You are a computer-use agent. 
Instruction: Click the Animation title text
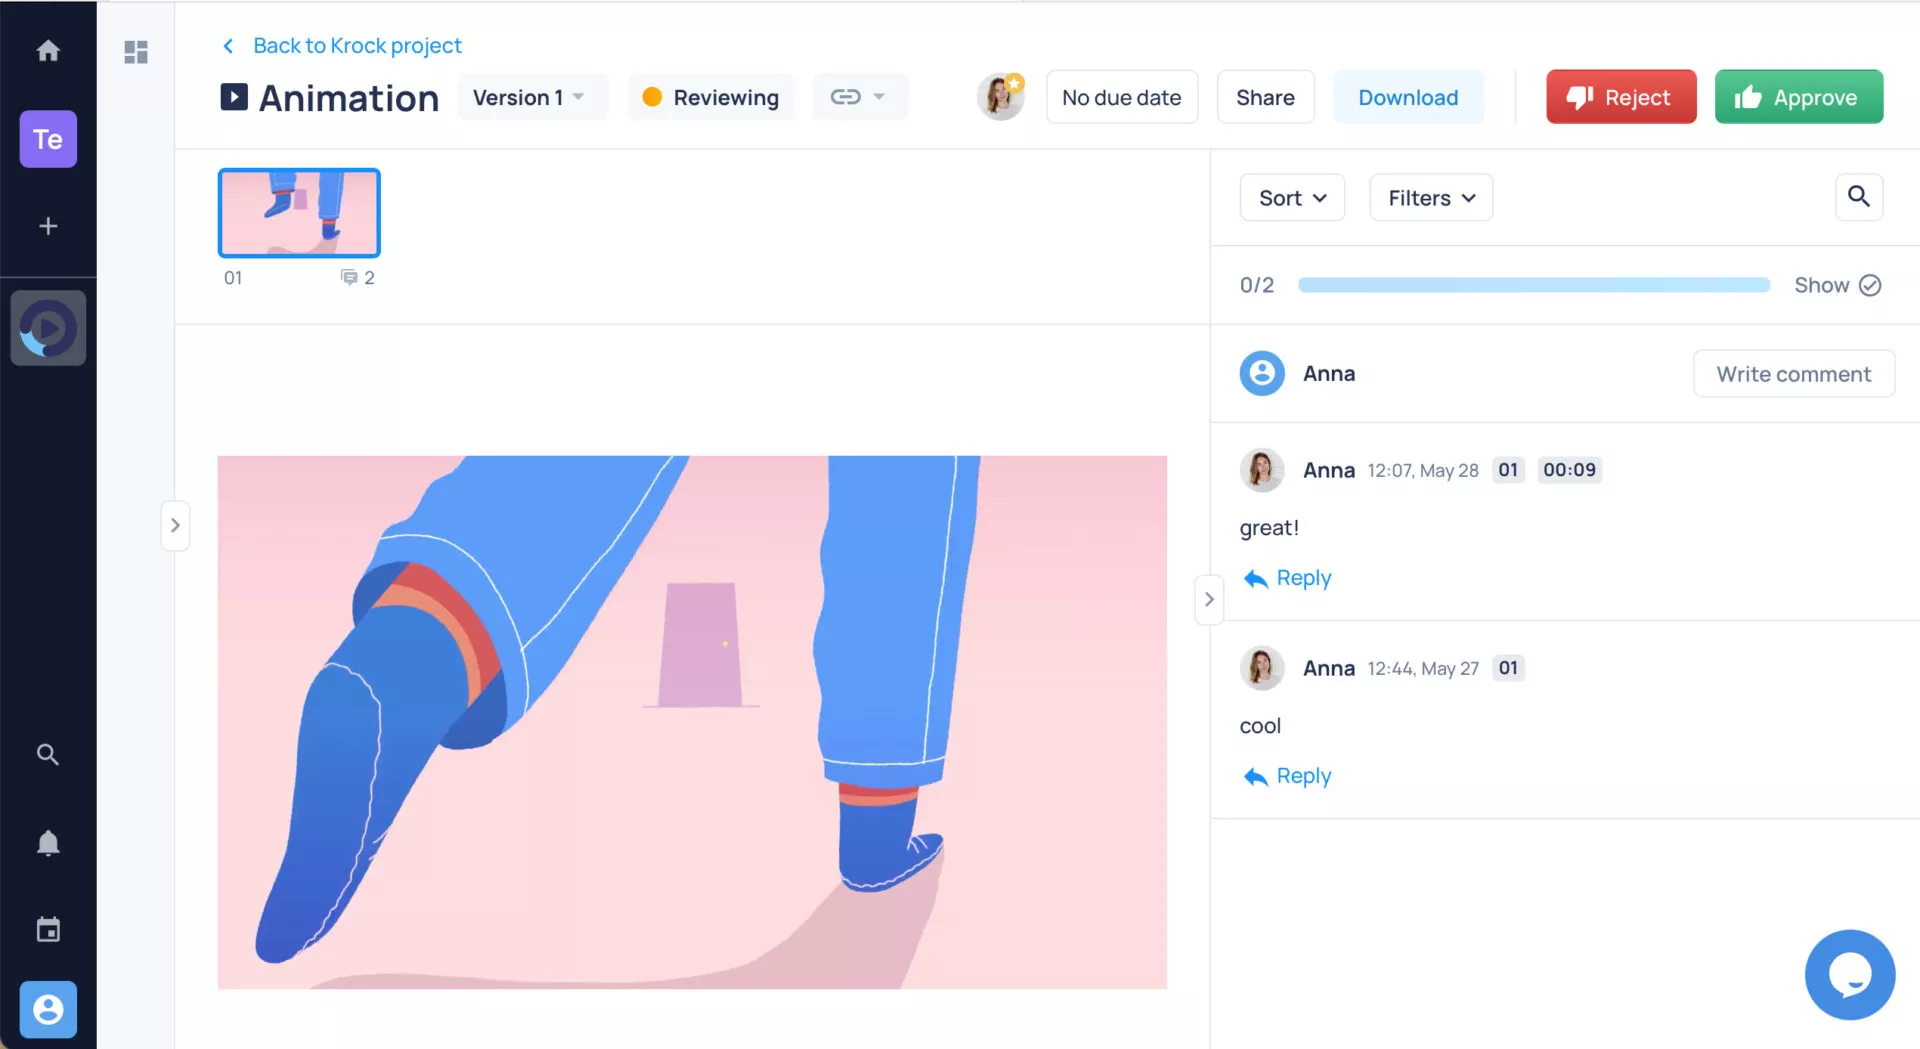[349, 98]
